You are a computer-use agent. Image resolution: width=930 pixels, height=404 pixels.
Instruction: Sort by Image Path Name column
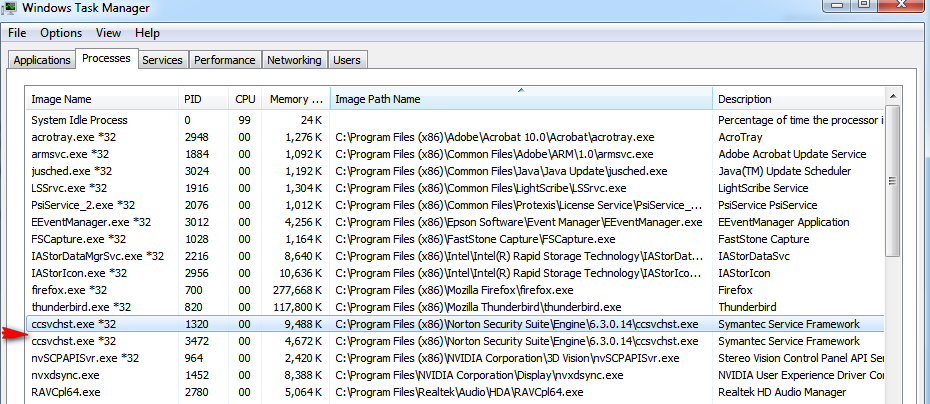point(520,99)
